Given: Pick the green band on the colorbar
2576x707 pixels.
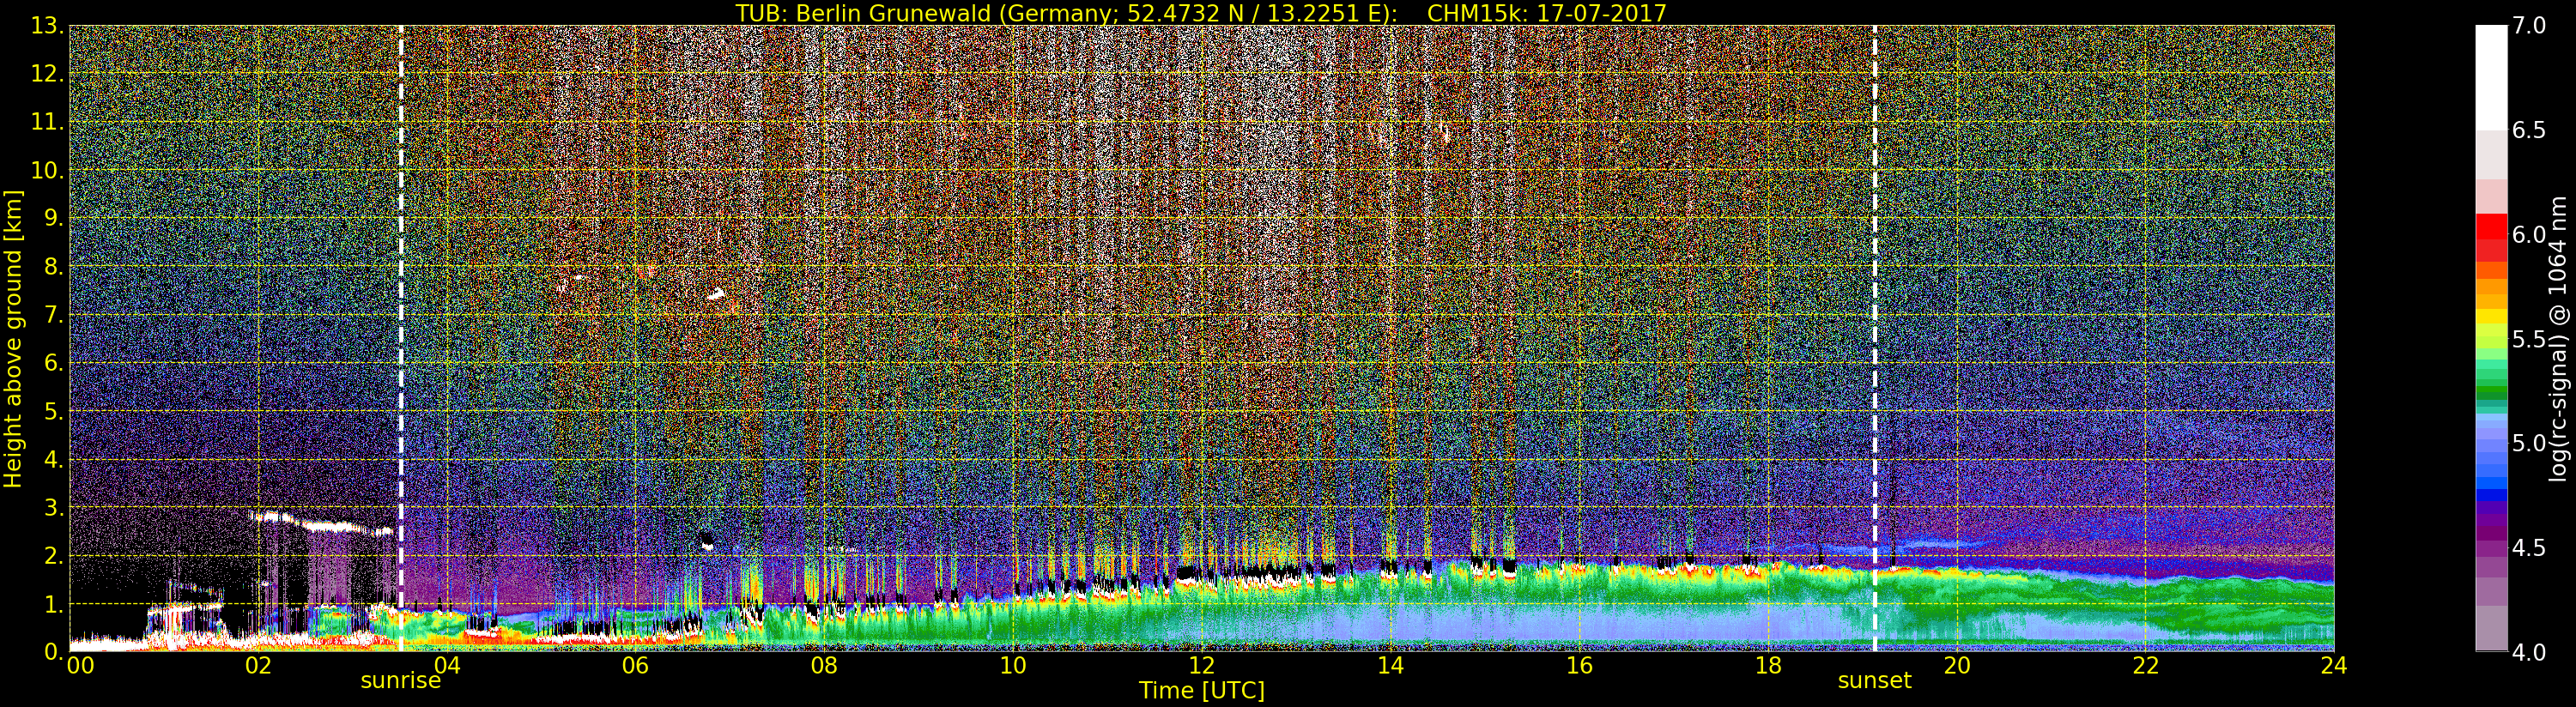Looking at the screenshot, I should 2491,385.
